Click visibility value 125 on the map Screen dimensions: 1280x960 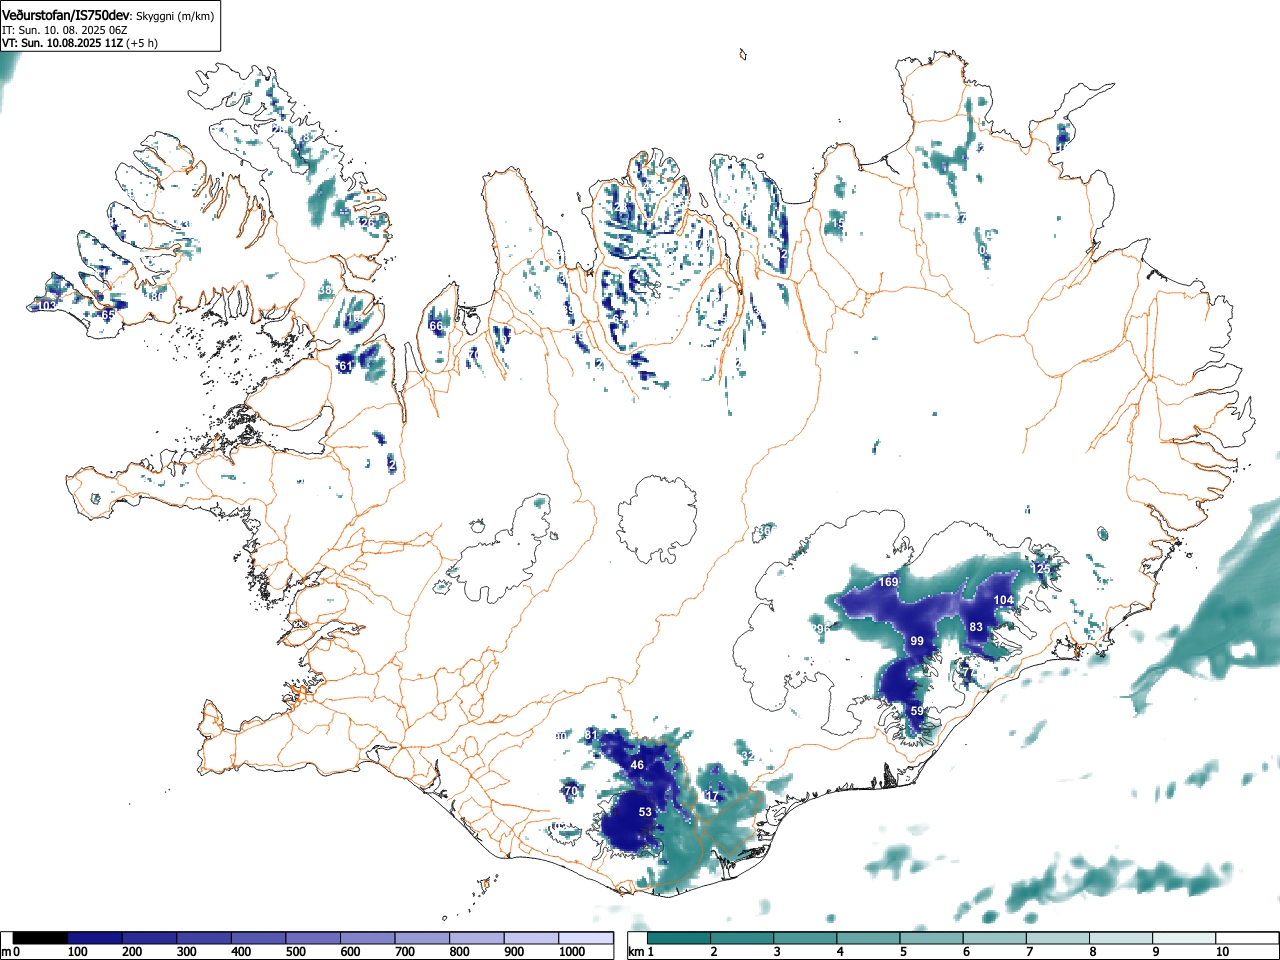(1041, 569)
